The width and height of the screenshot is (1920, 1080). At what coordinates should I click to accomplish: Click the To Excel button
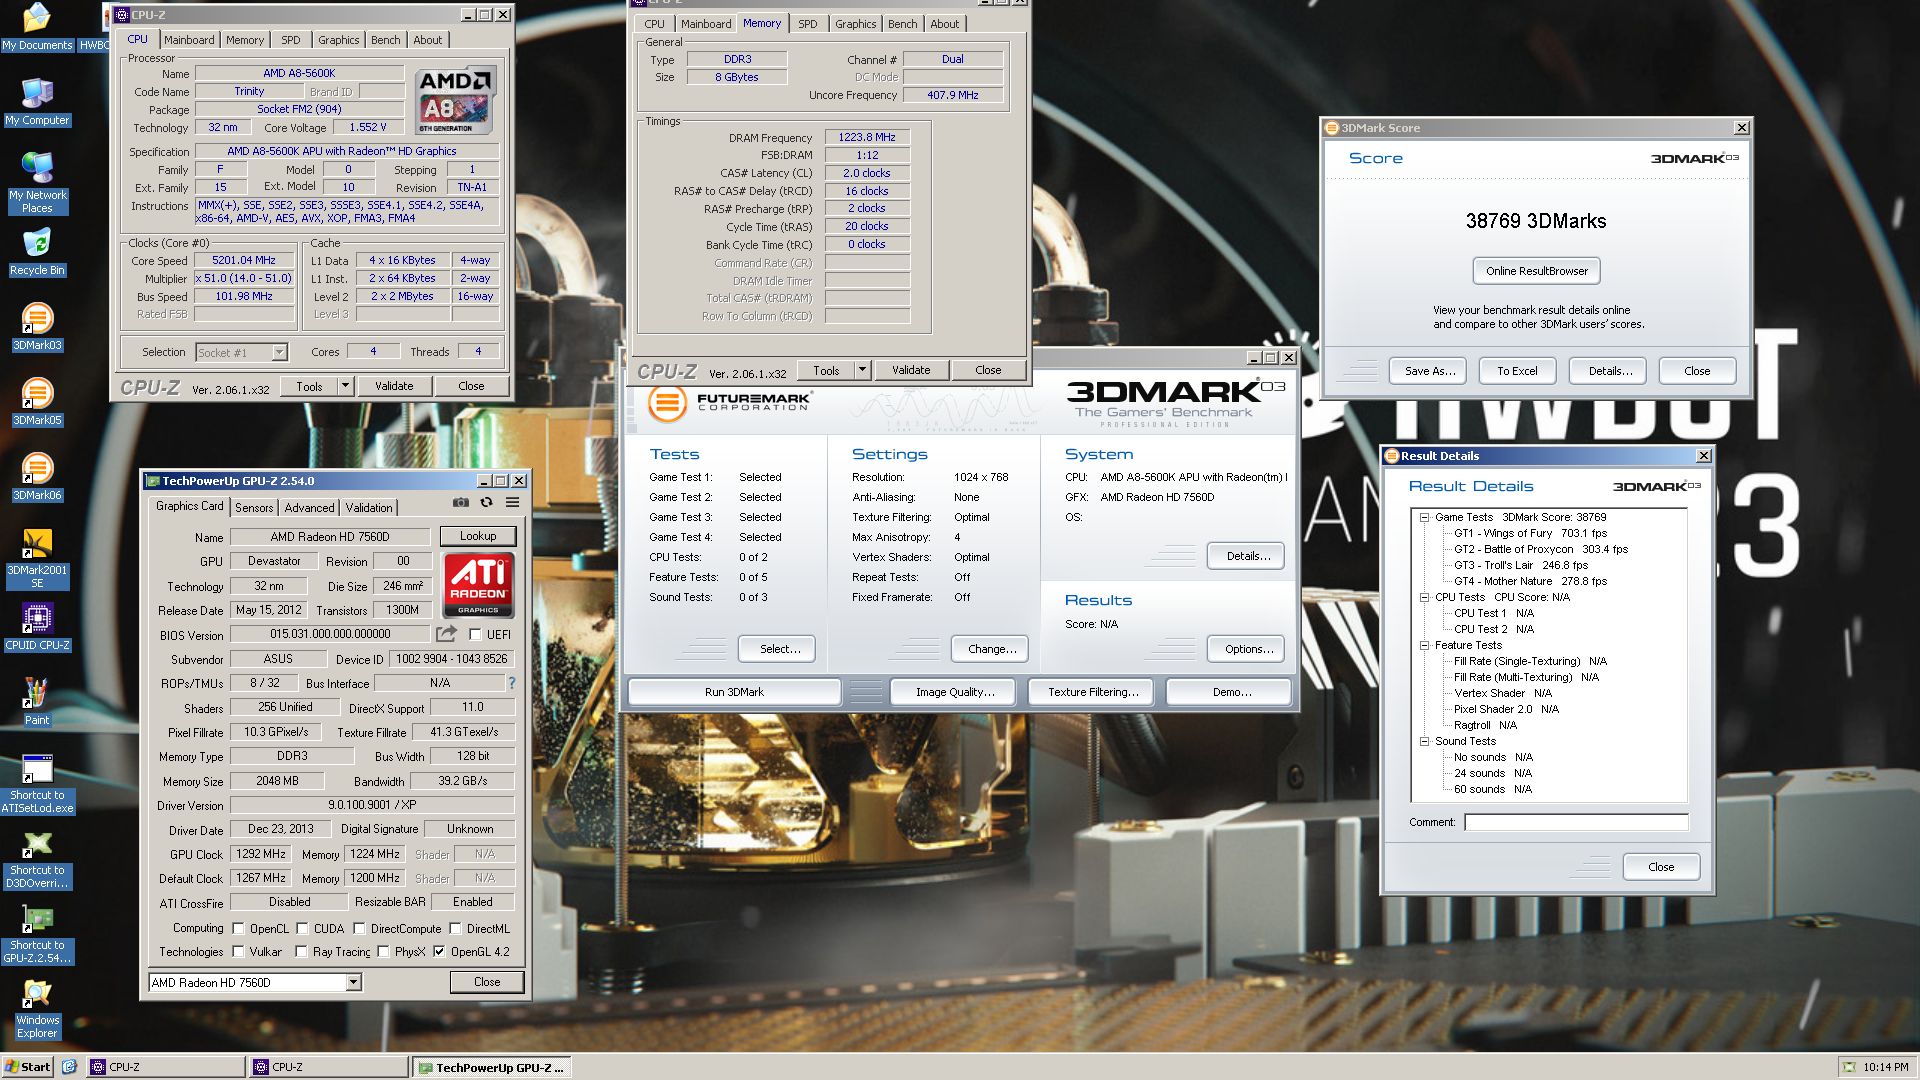(1517, 371)
